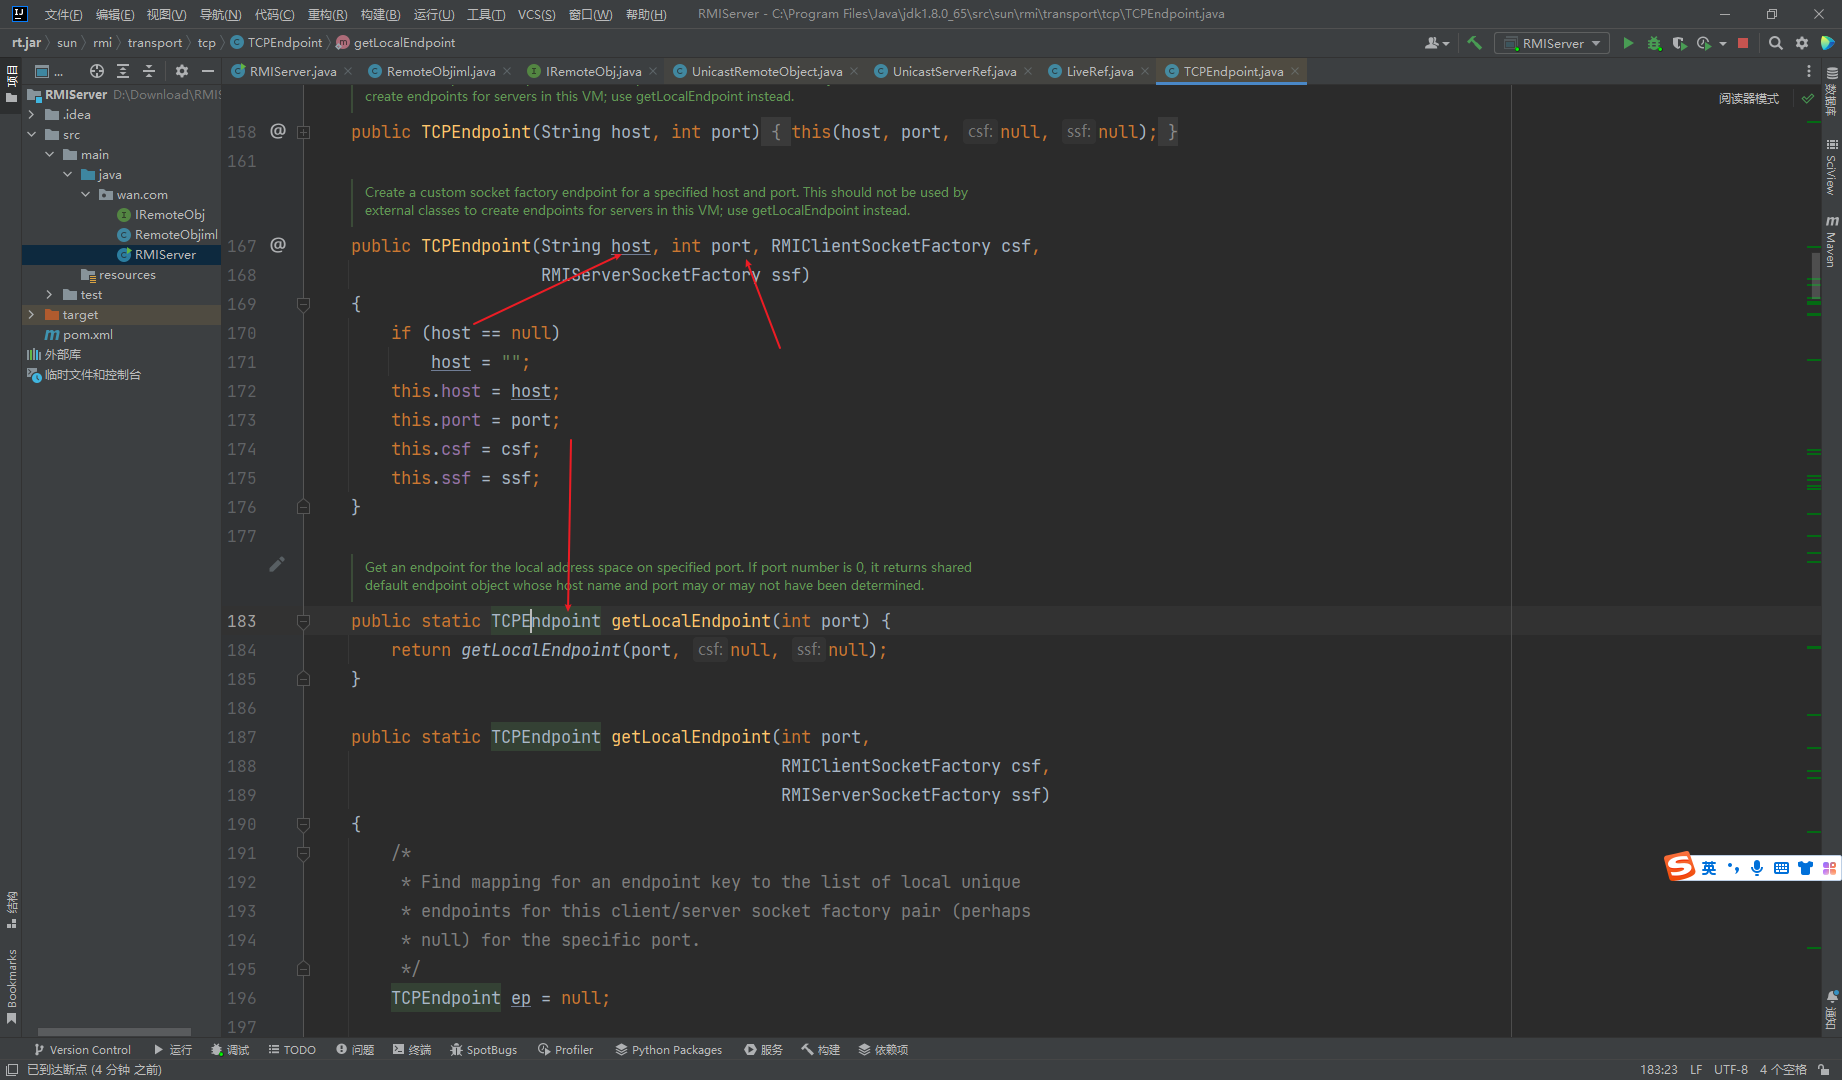Click the green checkmark inspection status icon

[x=1808, y=98]
